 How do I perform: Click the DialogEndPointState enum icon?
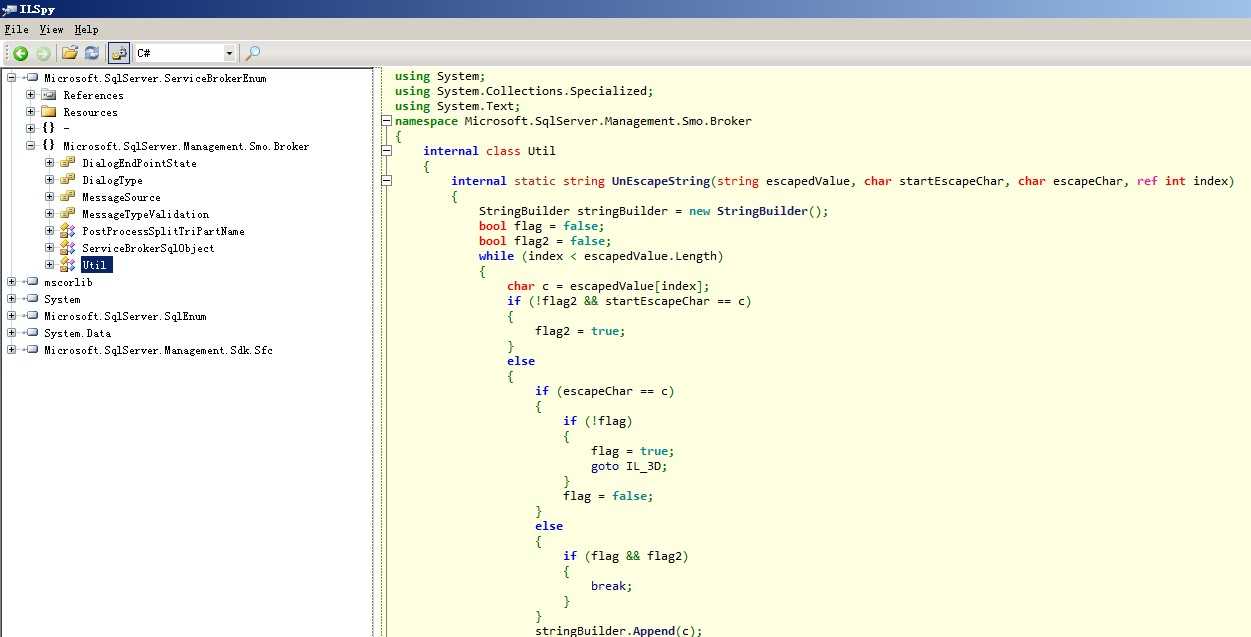[x=67, y=163]
